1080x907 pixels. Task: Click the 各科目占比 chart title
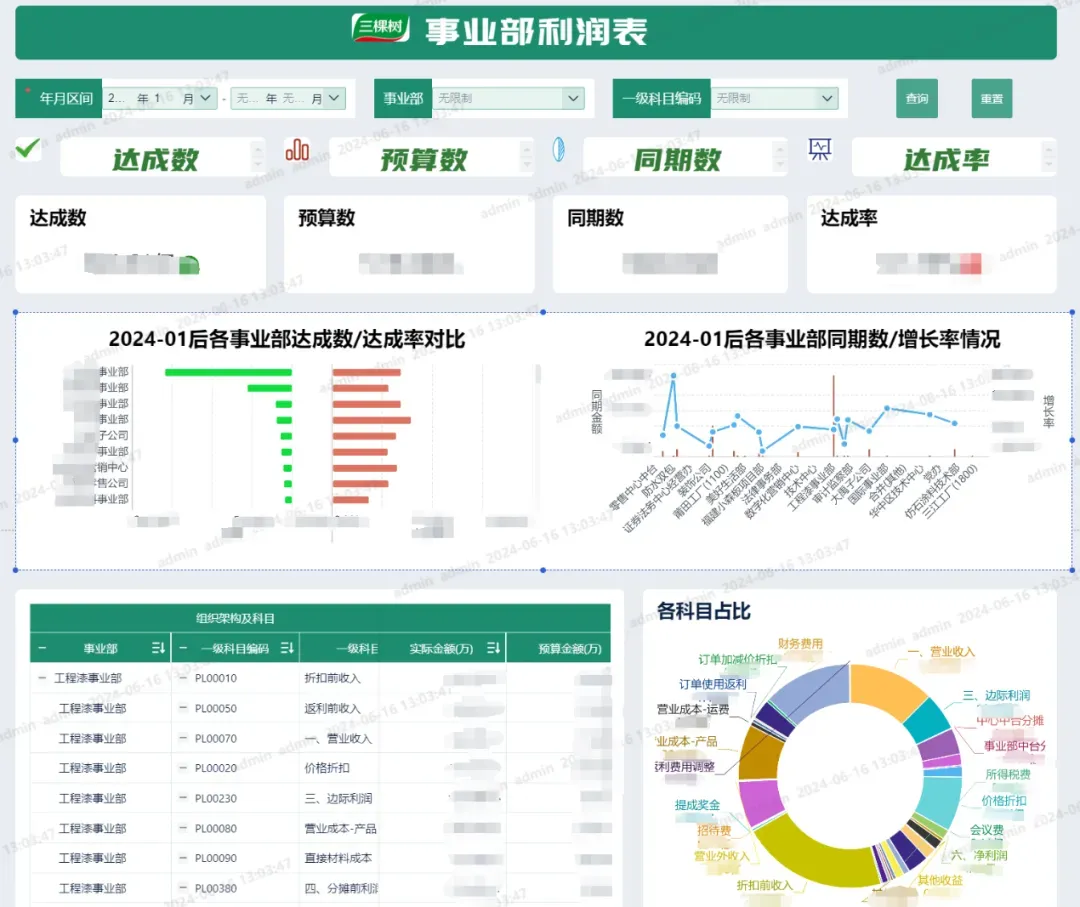pos(703,611)
